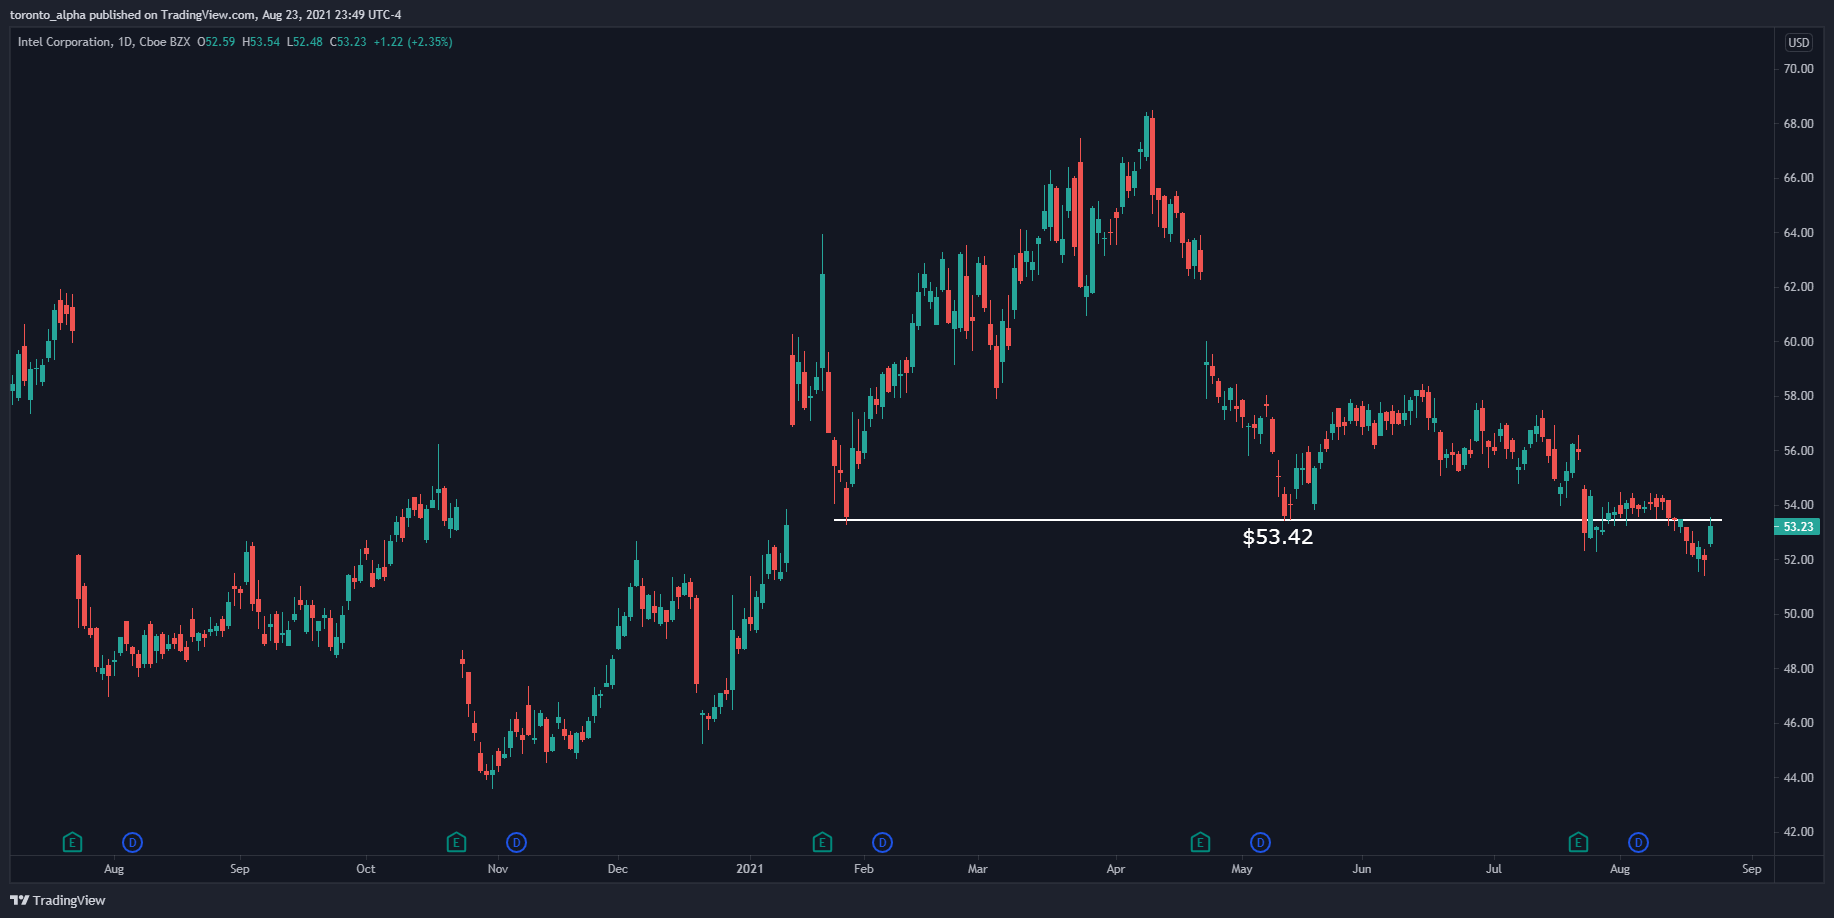Screen dimensions: 1834x918
Task: Click the change value +1.22 (+2.35%)
Action: coord(413,42)
